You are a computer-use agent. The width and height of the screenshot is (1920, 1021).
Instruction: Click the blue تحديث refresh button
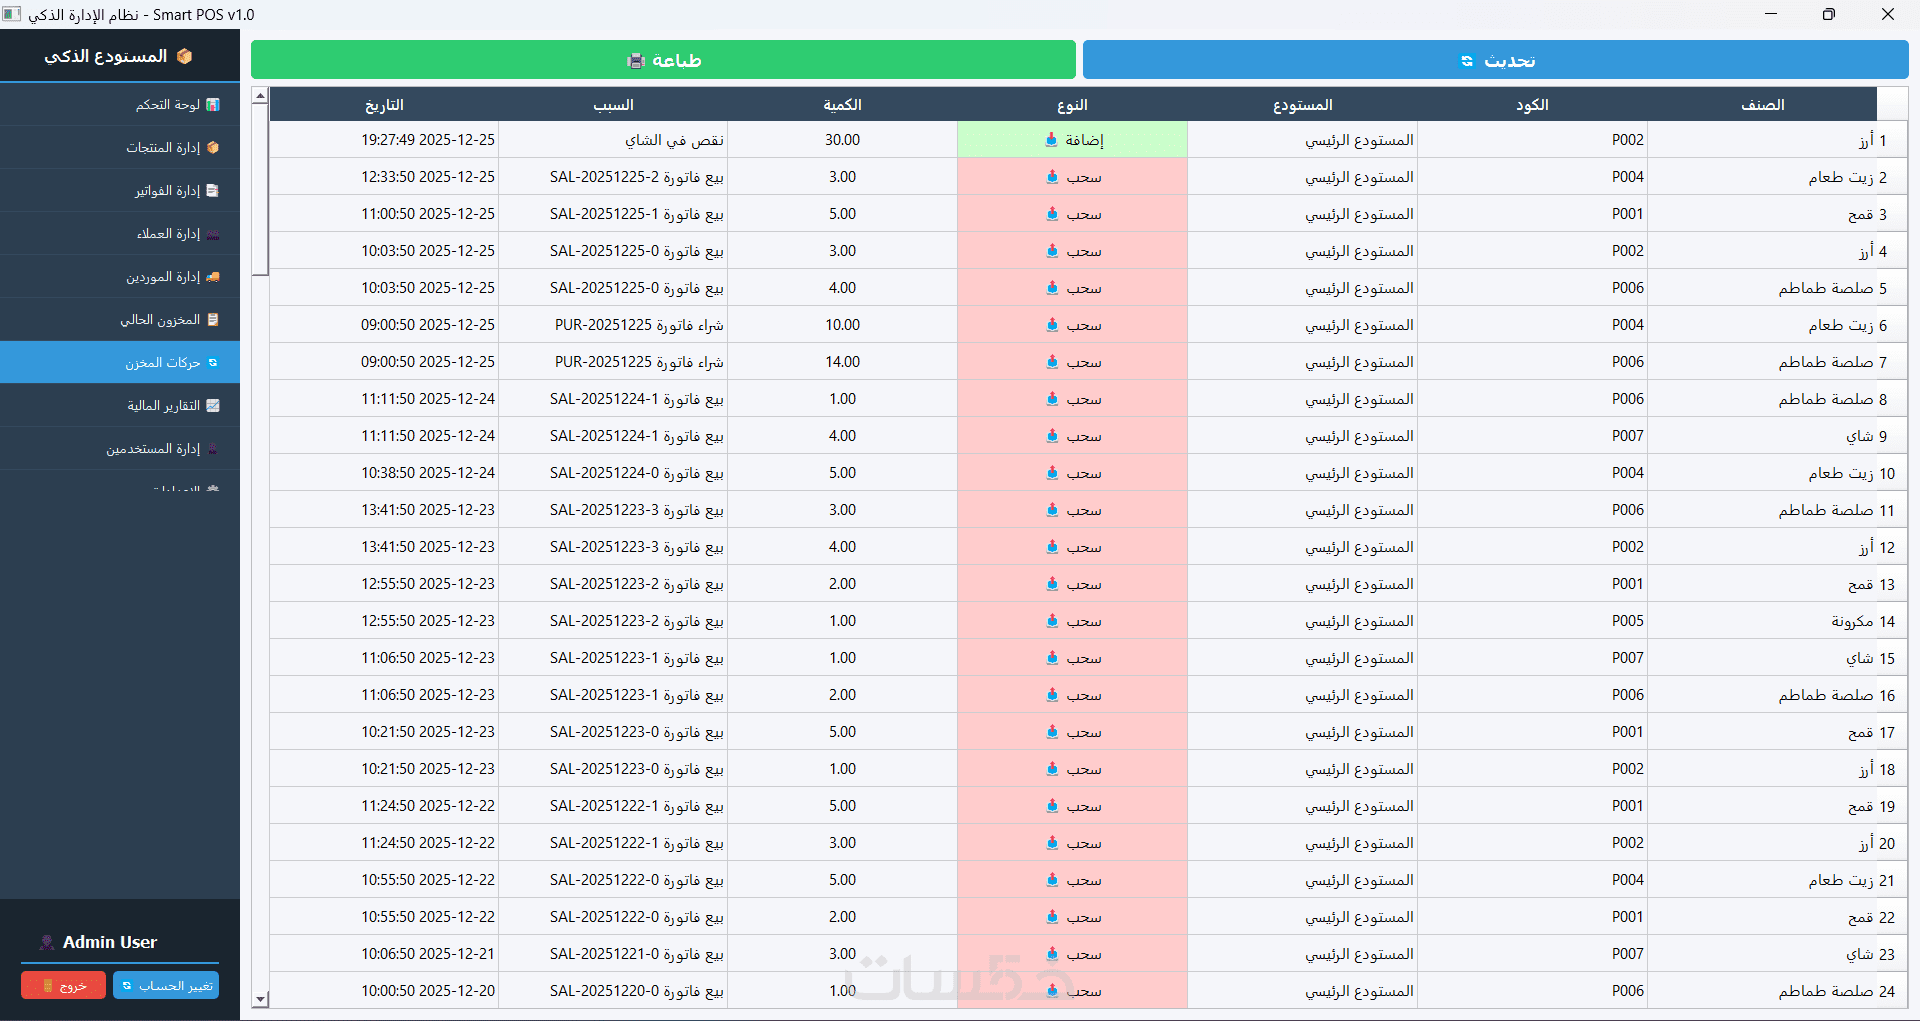[x=1495, y=60]
